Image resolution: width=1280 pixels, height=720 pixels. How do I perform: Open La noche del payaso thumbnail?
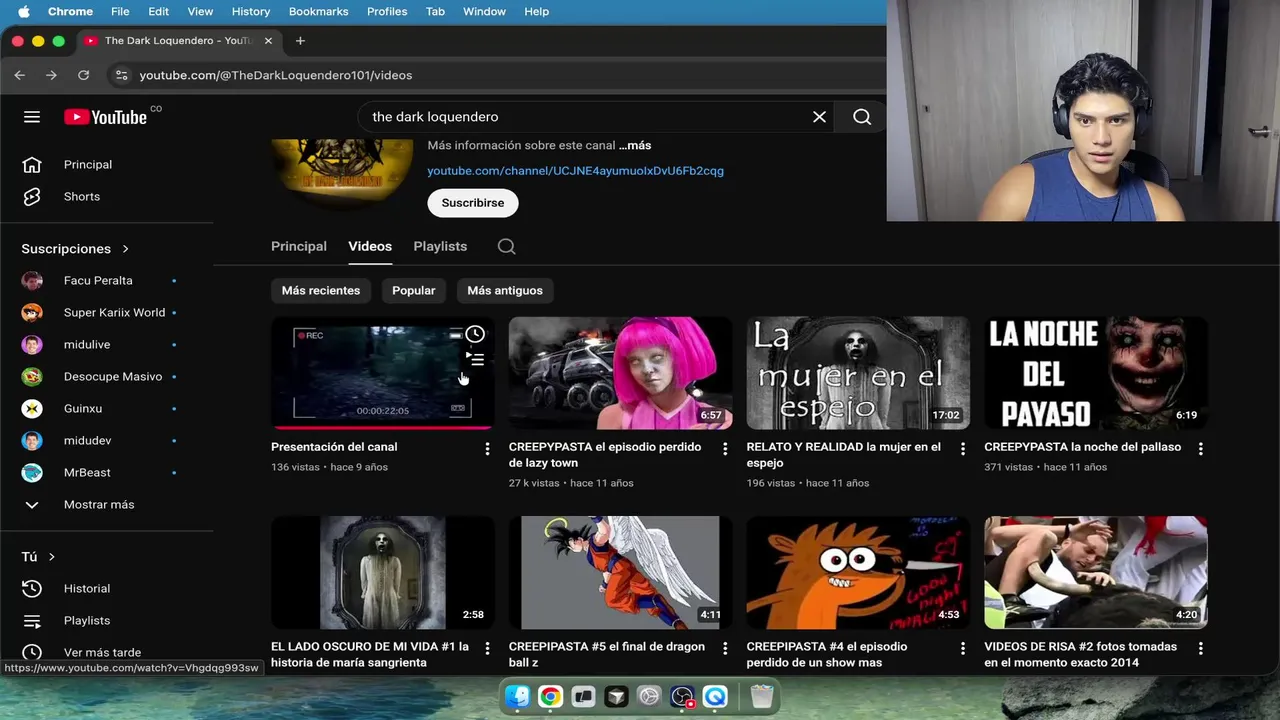[x=1096, y=373]
